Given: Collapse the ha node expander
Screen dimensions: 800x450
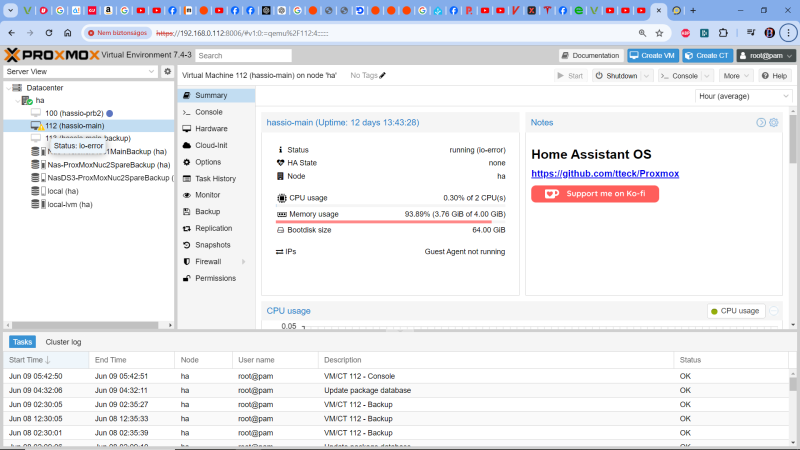Looking at the screenshot, I should (x=17, y=101).
